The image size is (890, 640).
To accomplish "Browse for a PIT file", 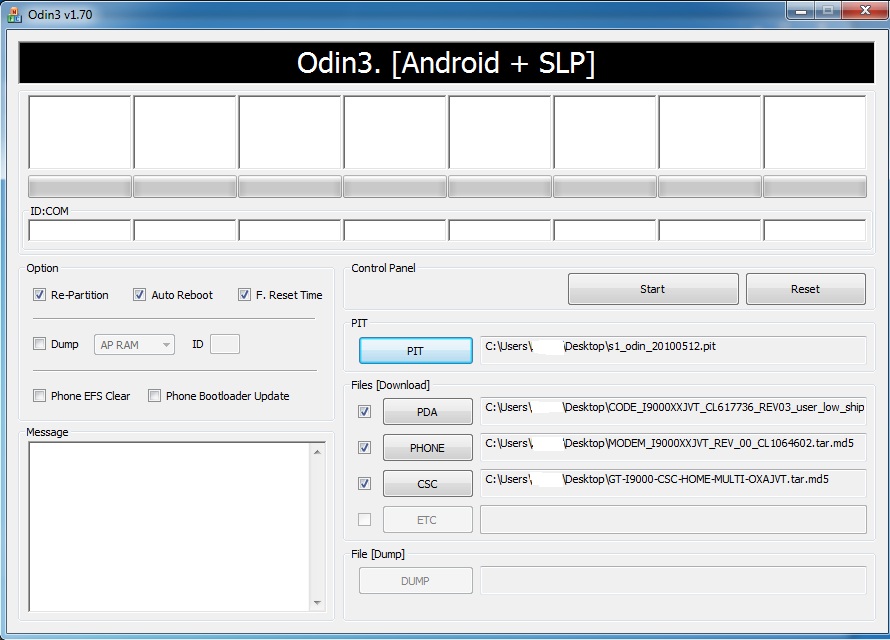I will point(415,351).
